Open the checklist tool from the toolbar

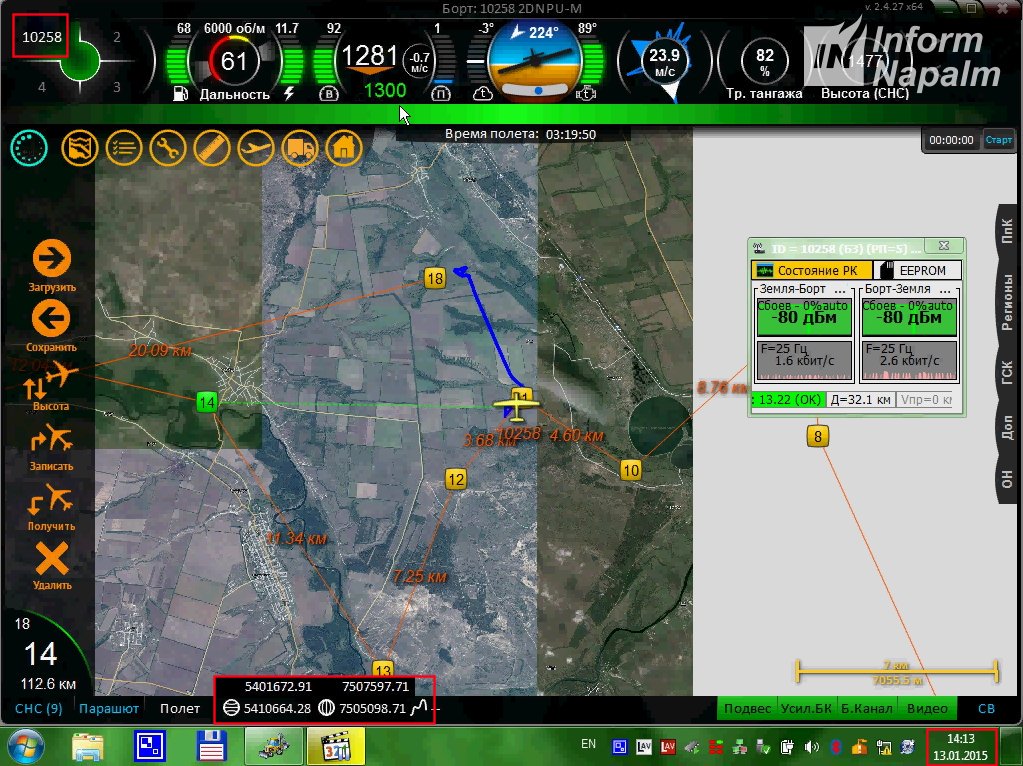[x=124, y=147]
